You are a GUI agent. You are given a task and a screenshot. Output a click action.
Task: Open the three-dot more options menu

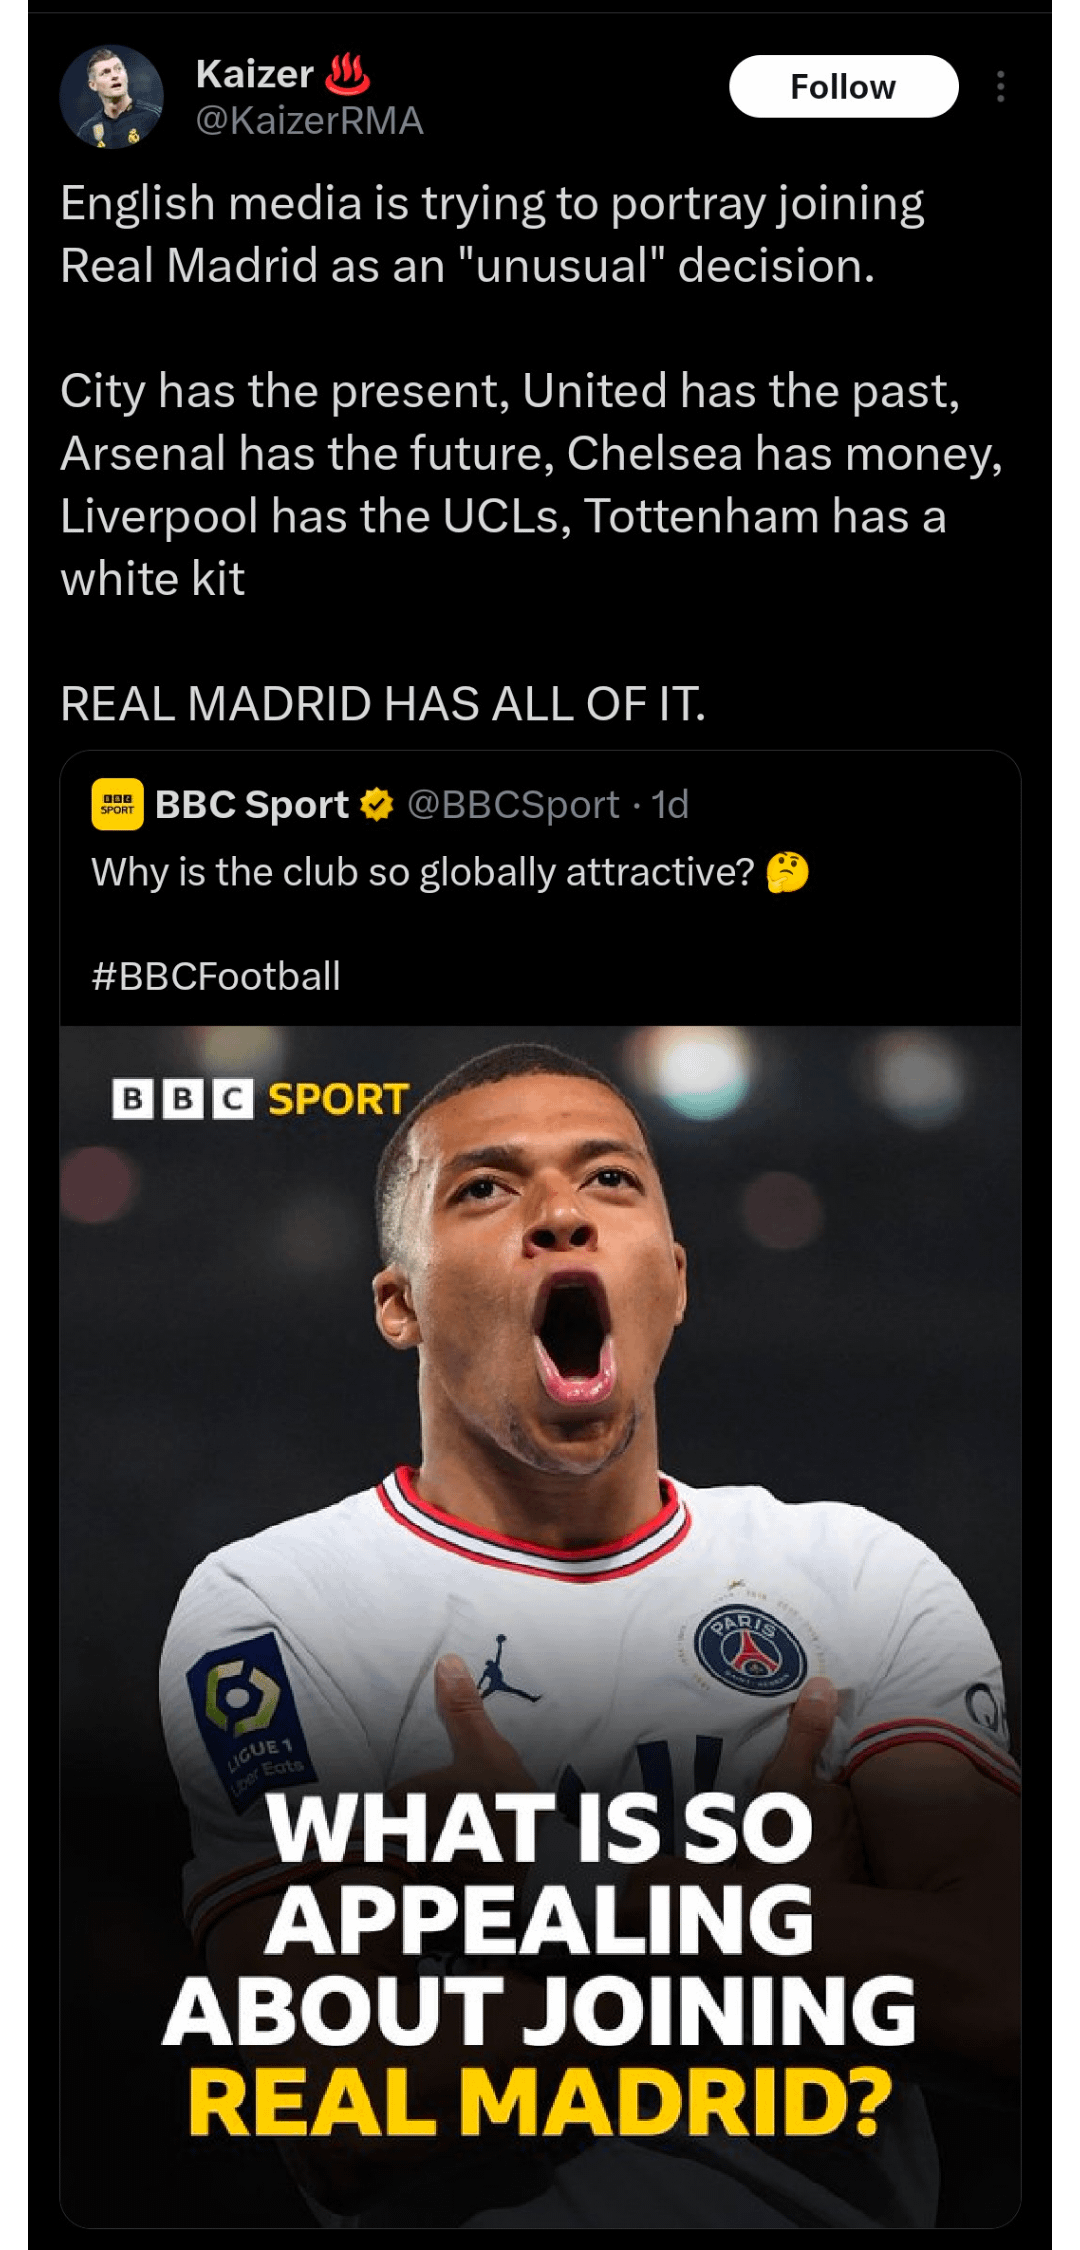pyautogui.click(x=1000, y=87)
